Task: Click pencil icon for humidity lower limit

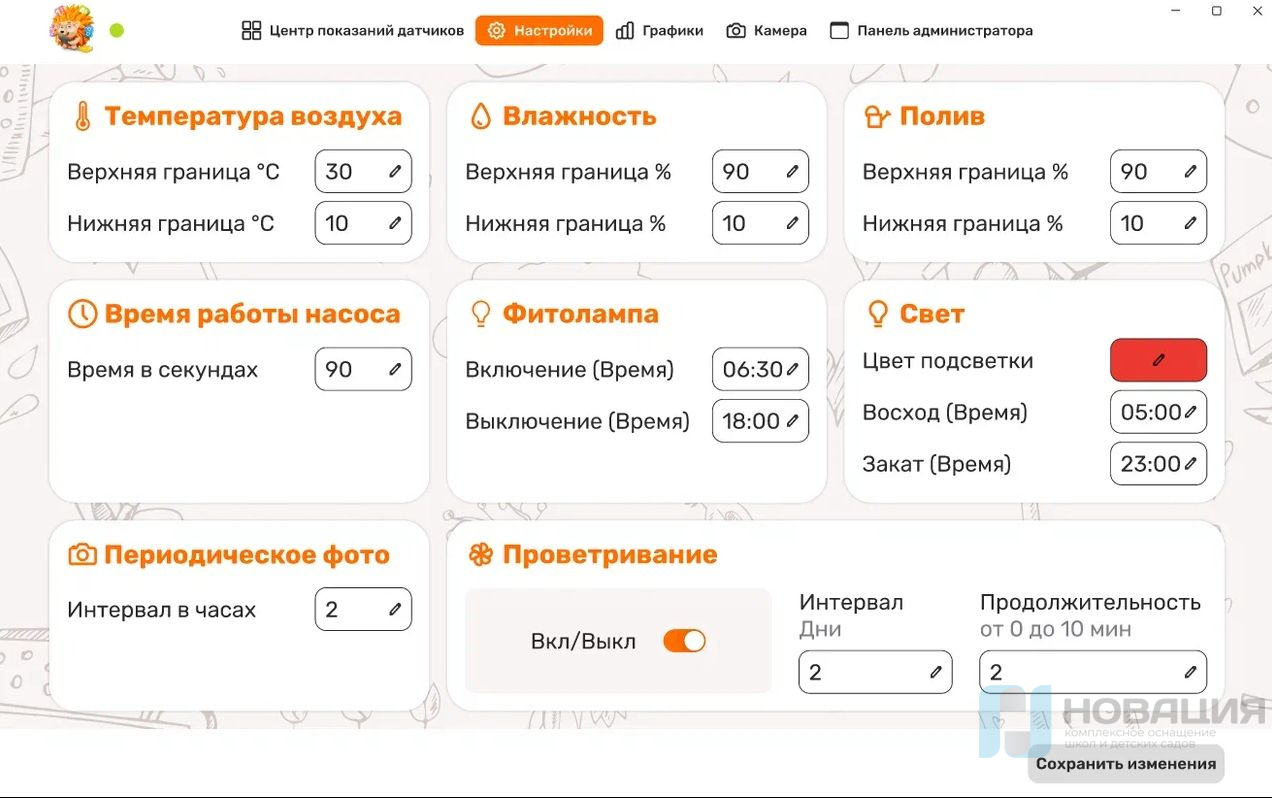Action: (x=792, y=223)
